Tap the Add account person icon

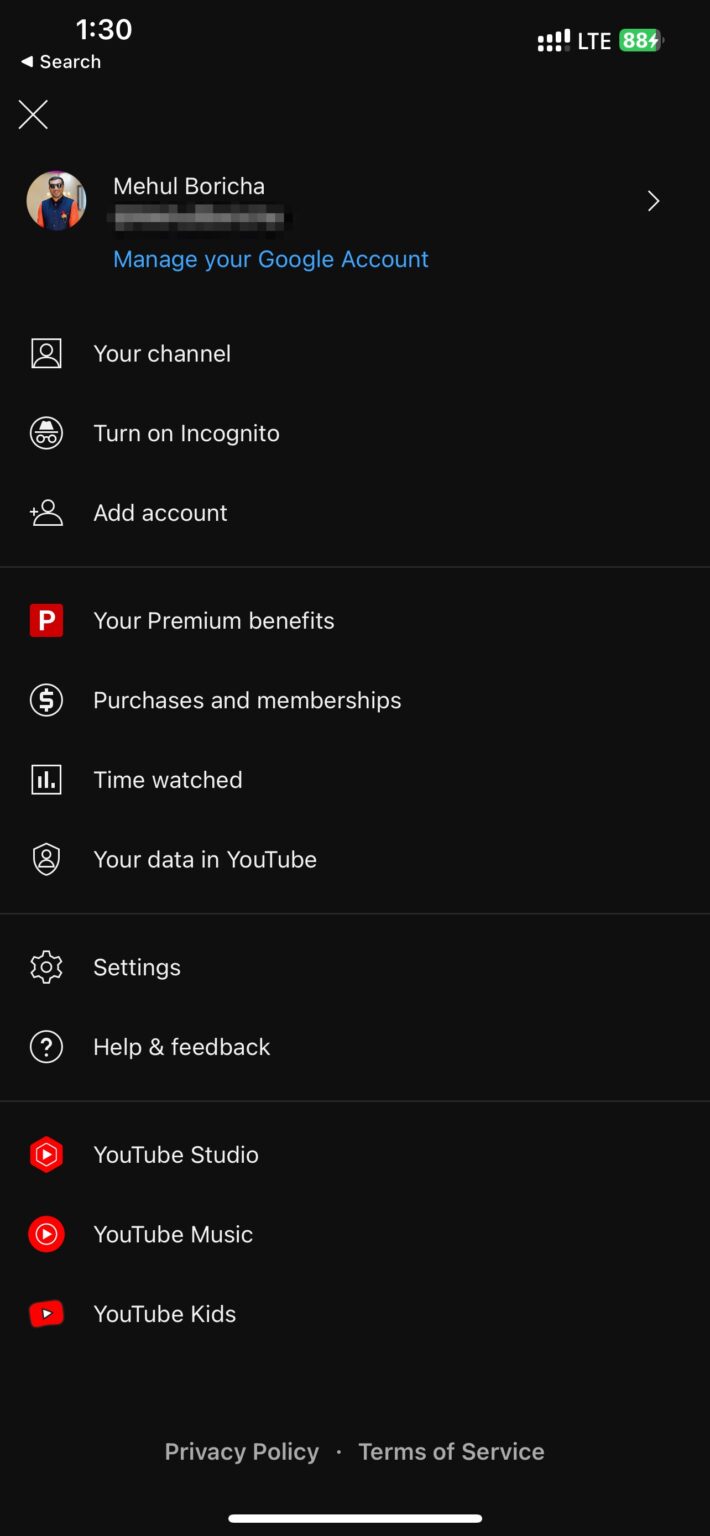(x=46, y=512)
